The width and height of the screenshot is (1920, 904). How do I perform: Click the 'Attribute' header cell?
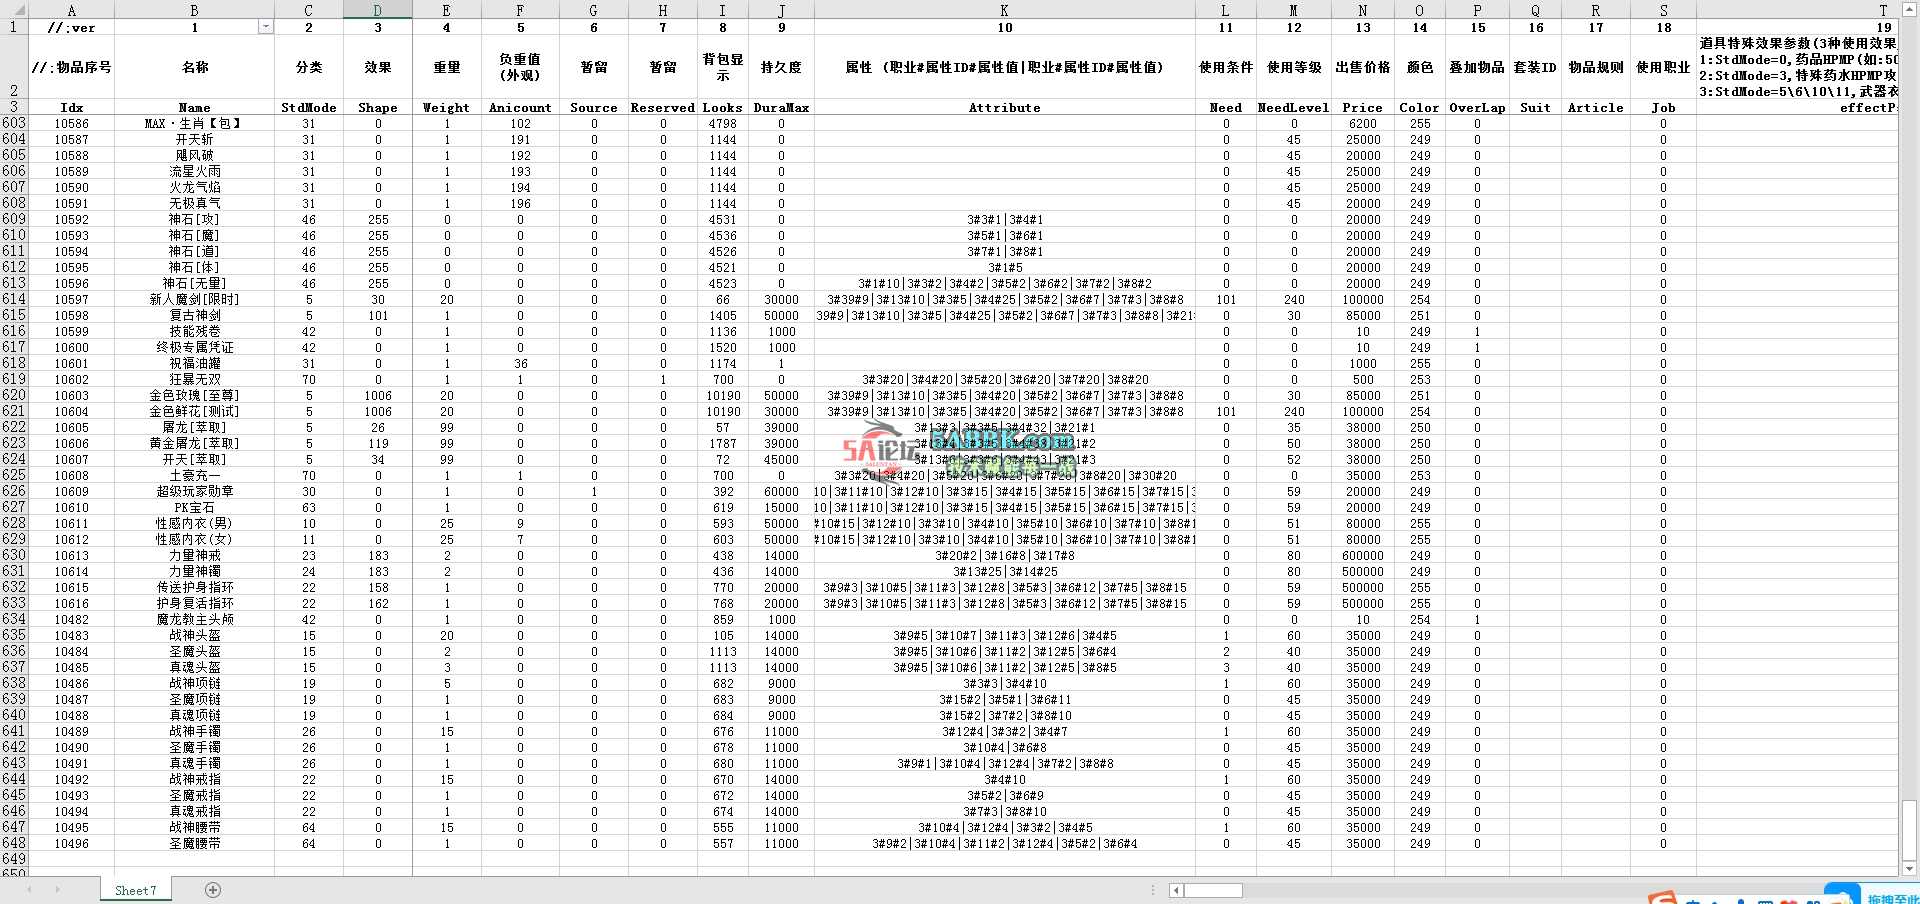[1004, 107]
